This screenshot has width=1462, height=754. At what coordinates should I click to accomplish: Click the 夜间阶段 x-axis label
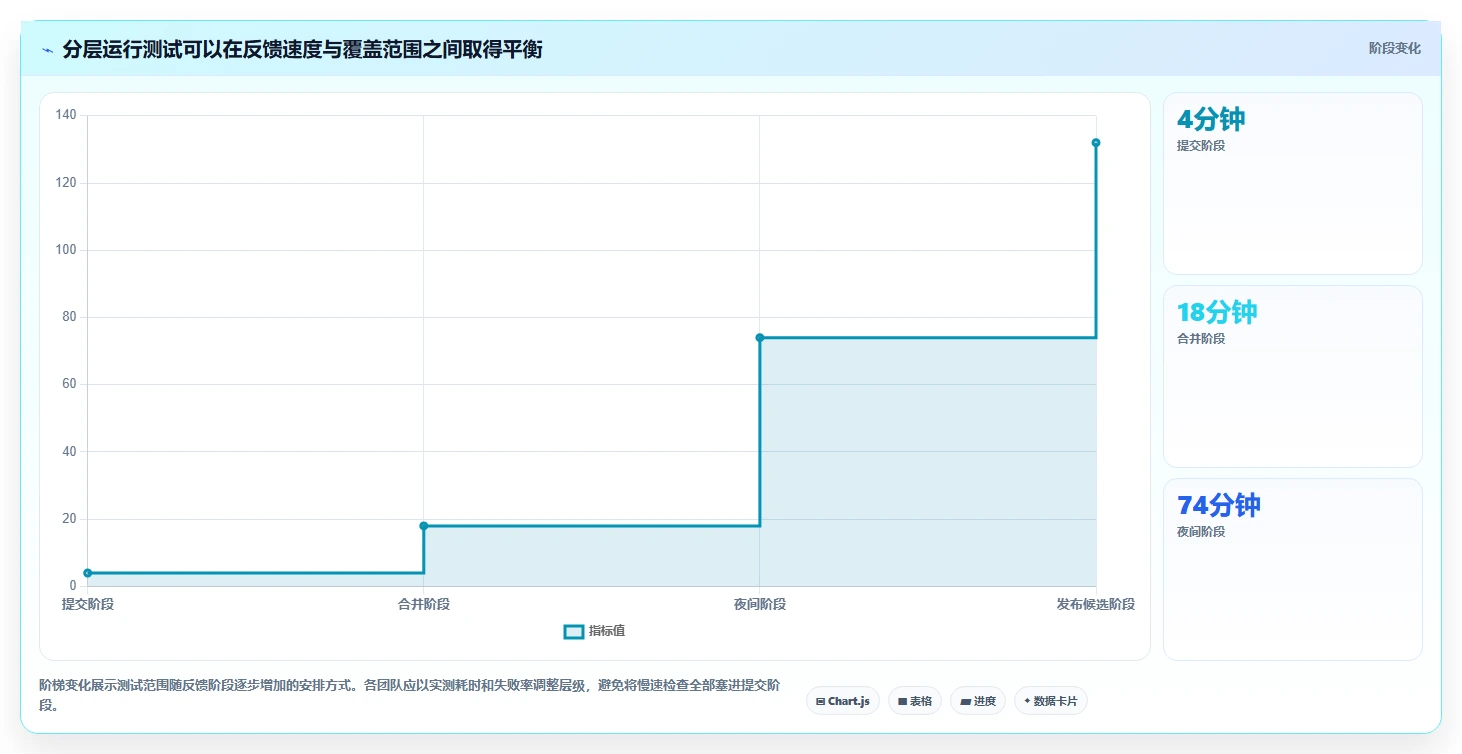tap(760, 604)
